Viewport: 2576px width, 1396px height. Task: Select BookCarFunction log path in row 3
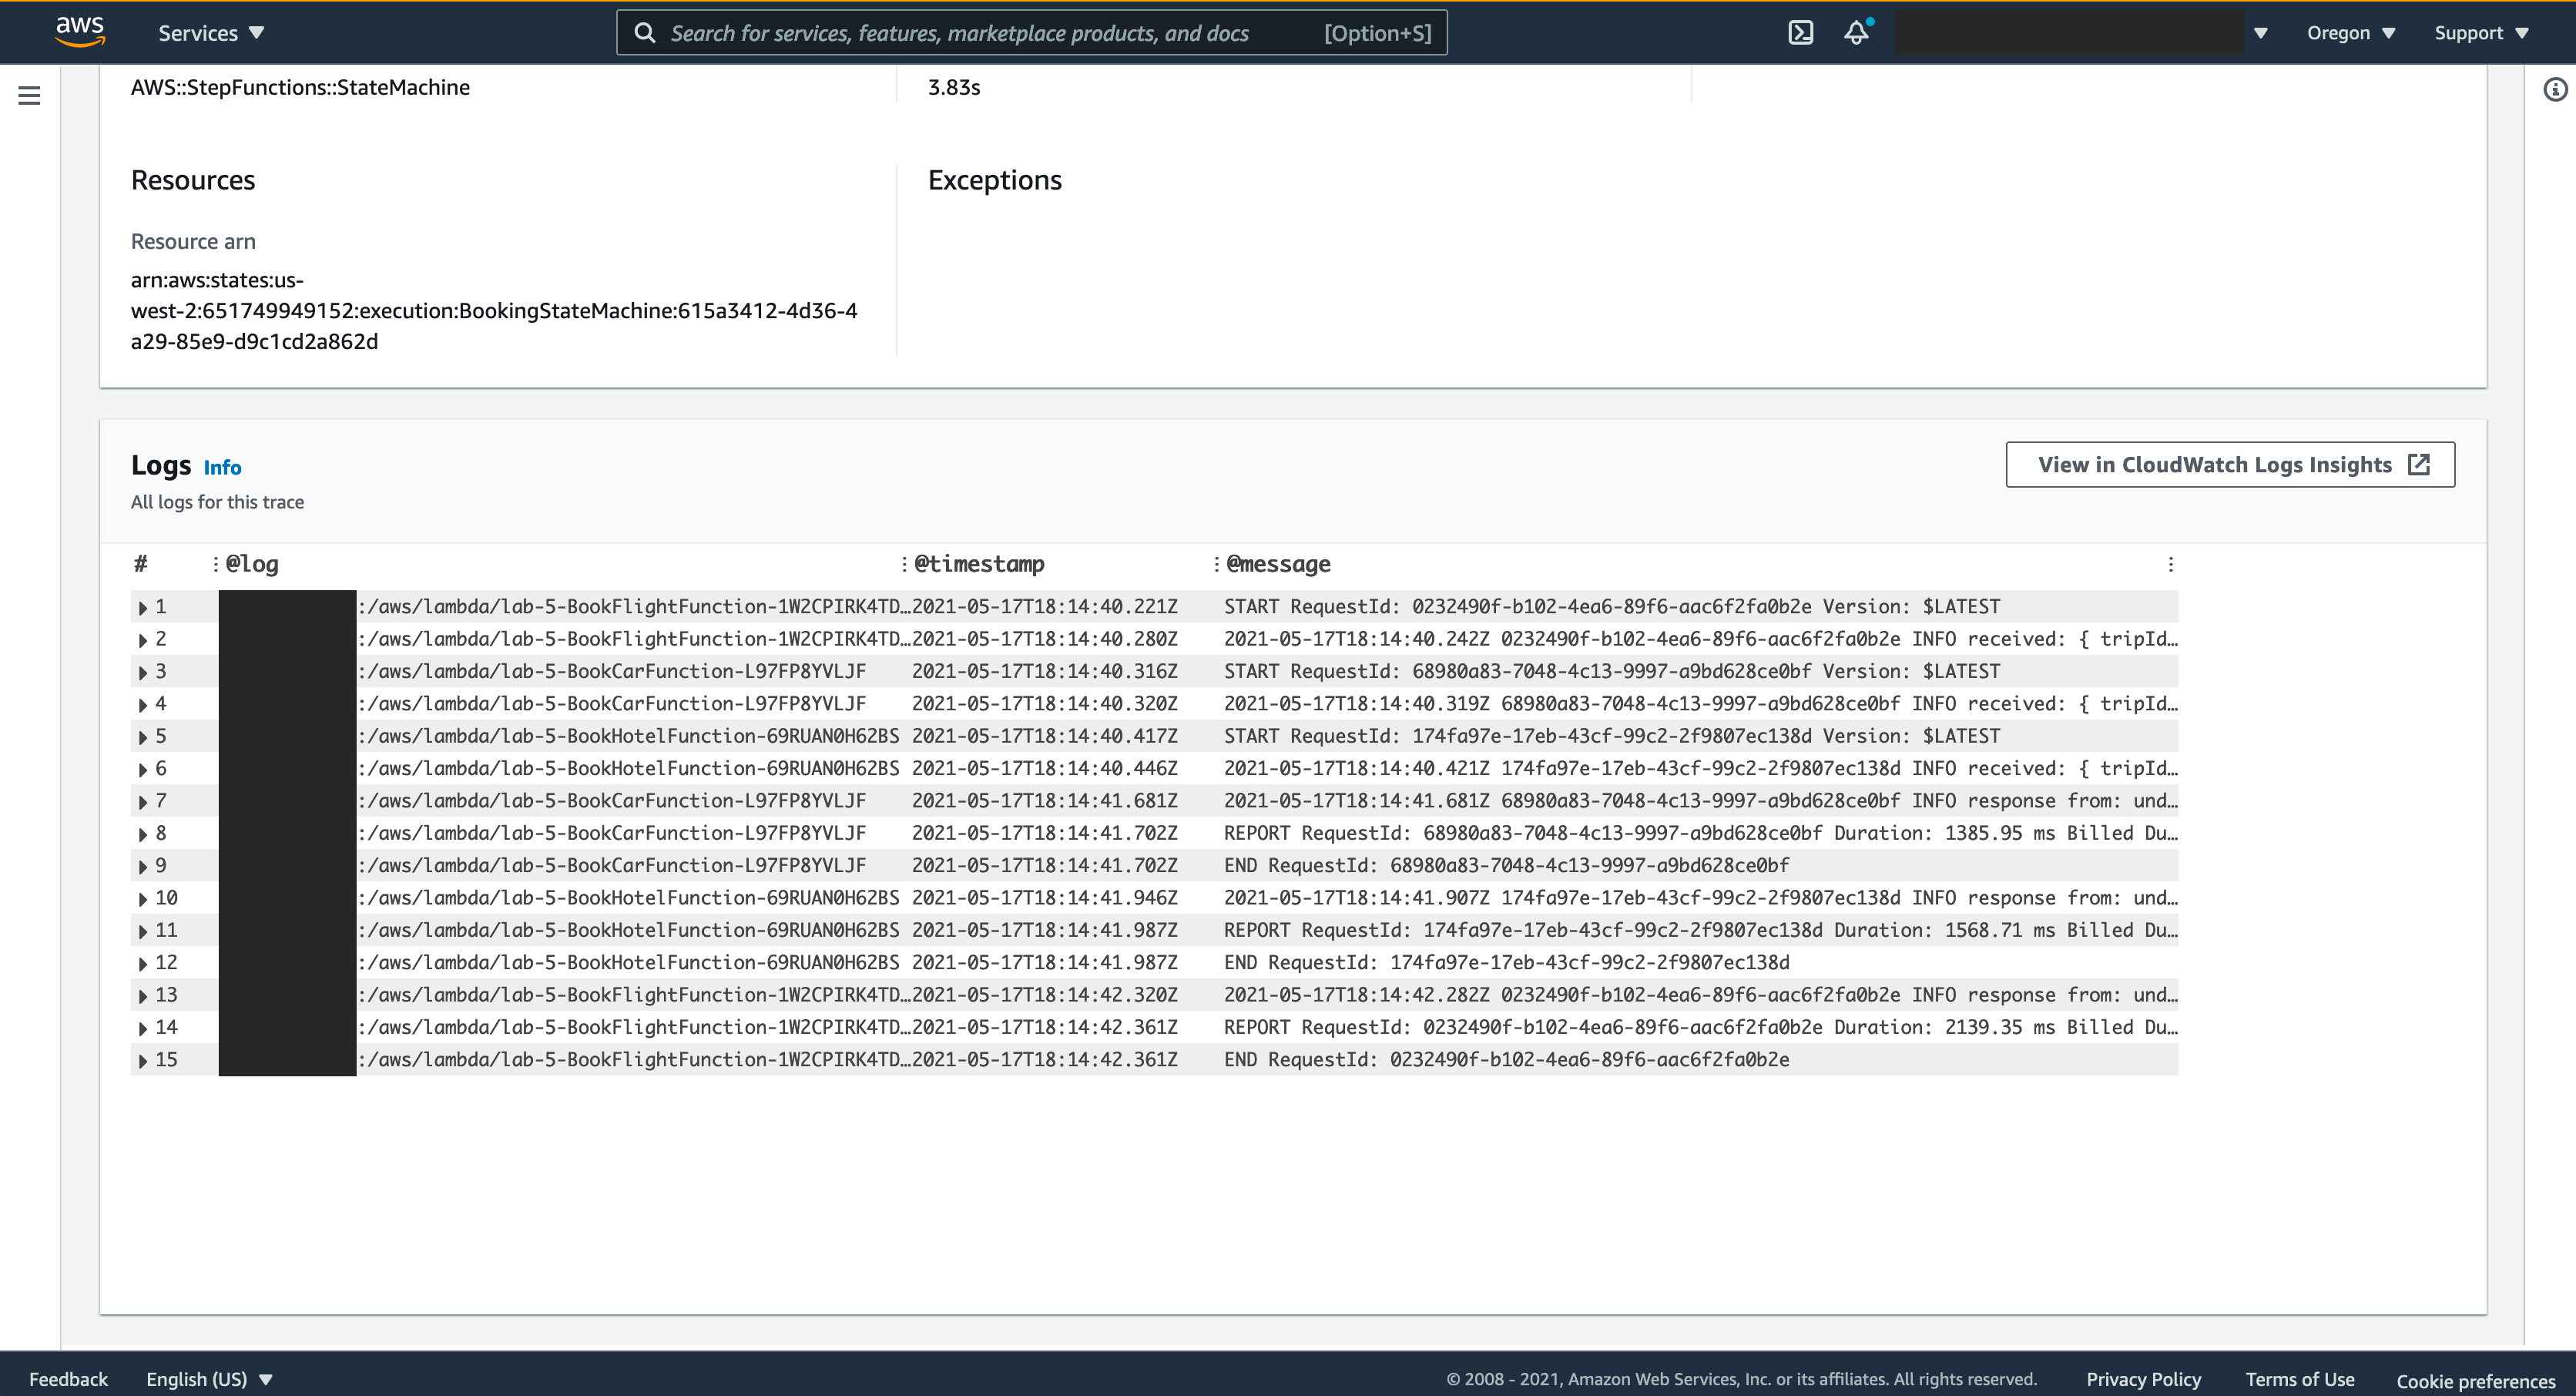coord(612,671)
